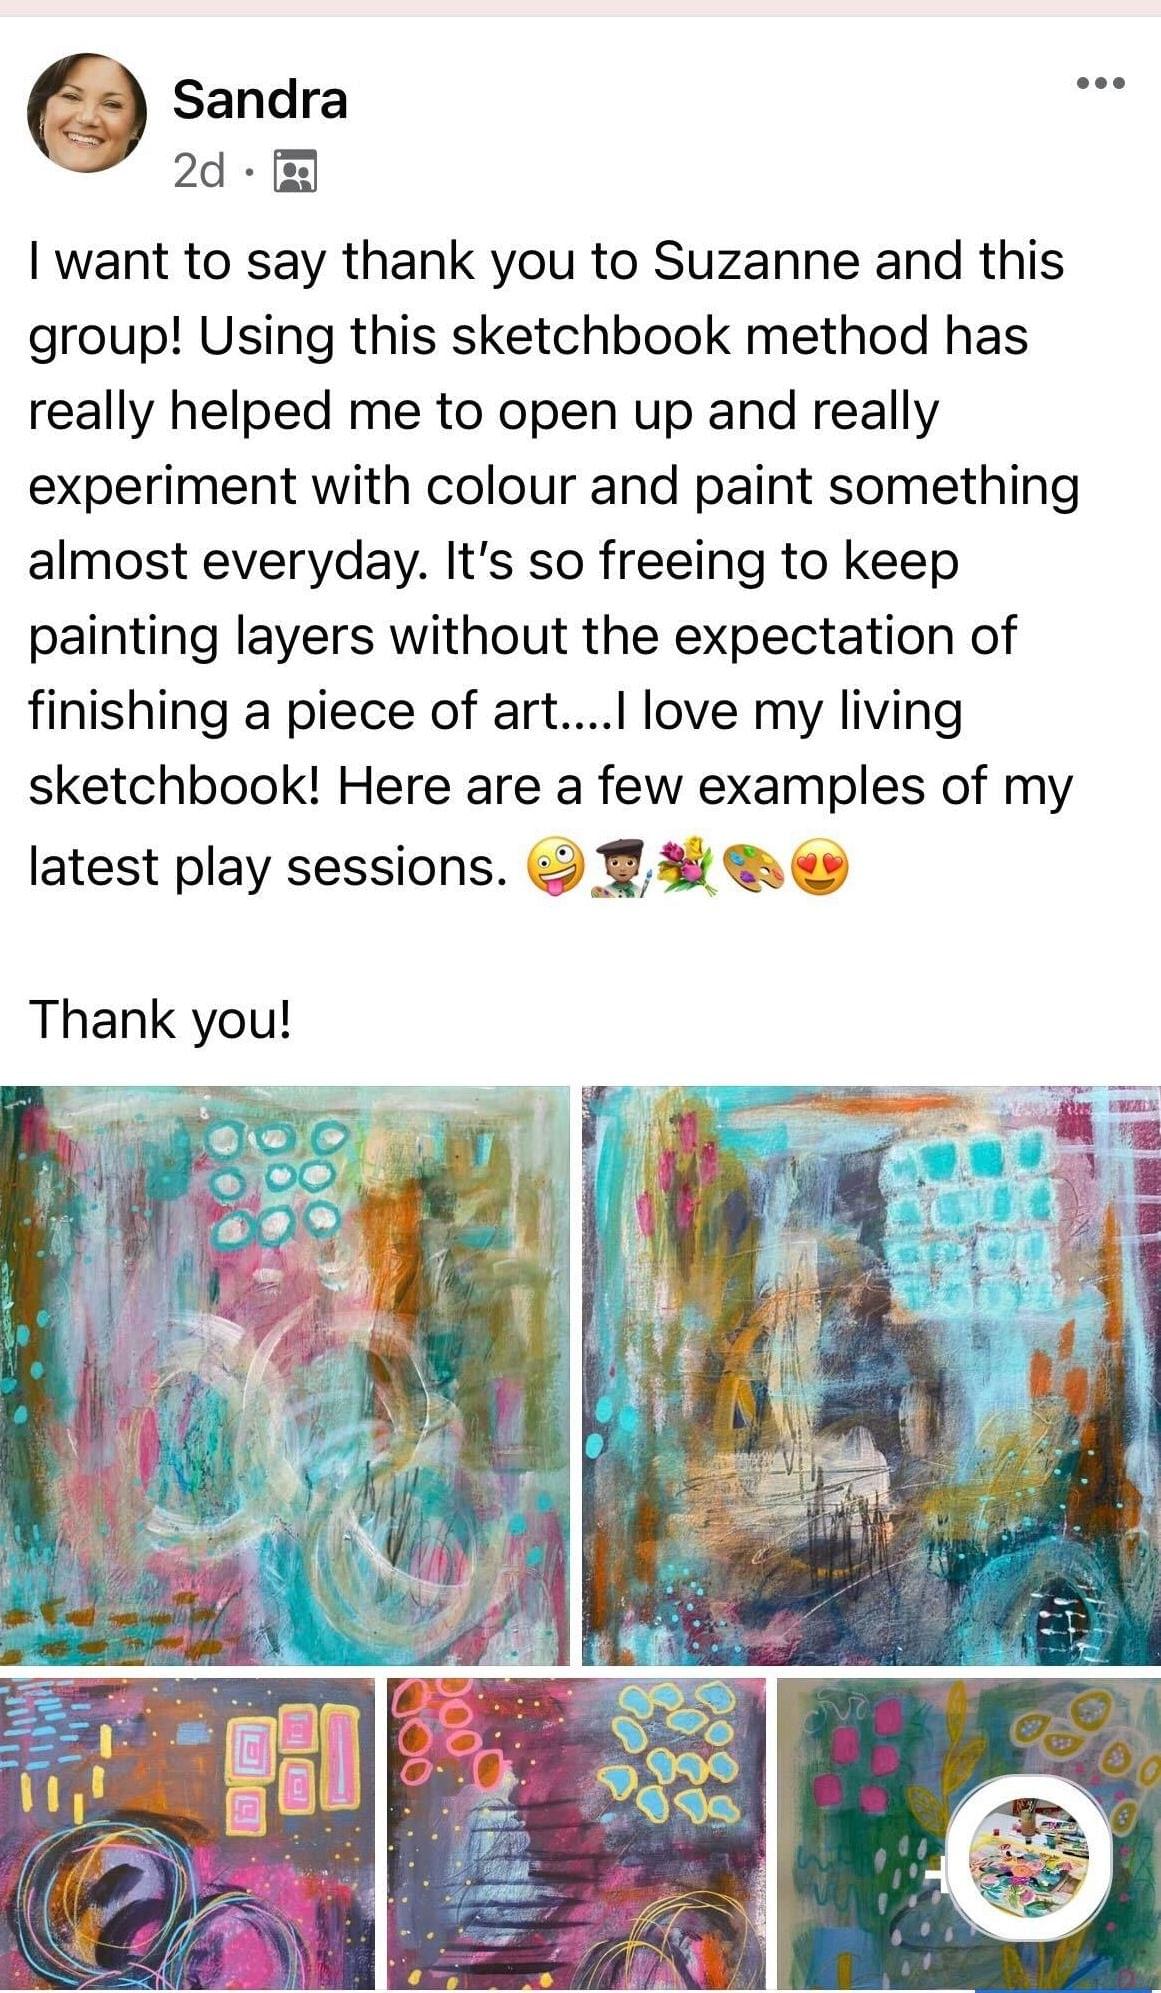Tap Sandra's profile picture
Screen dimensions: 1161x1993
(x=86, y=113)
